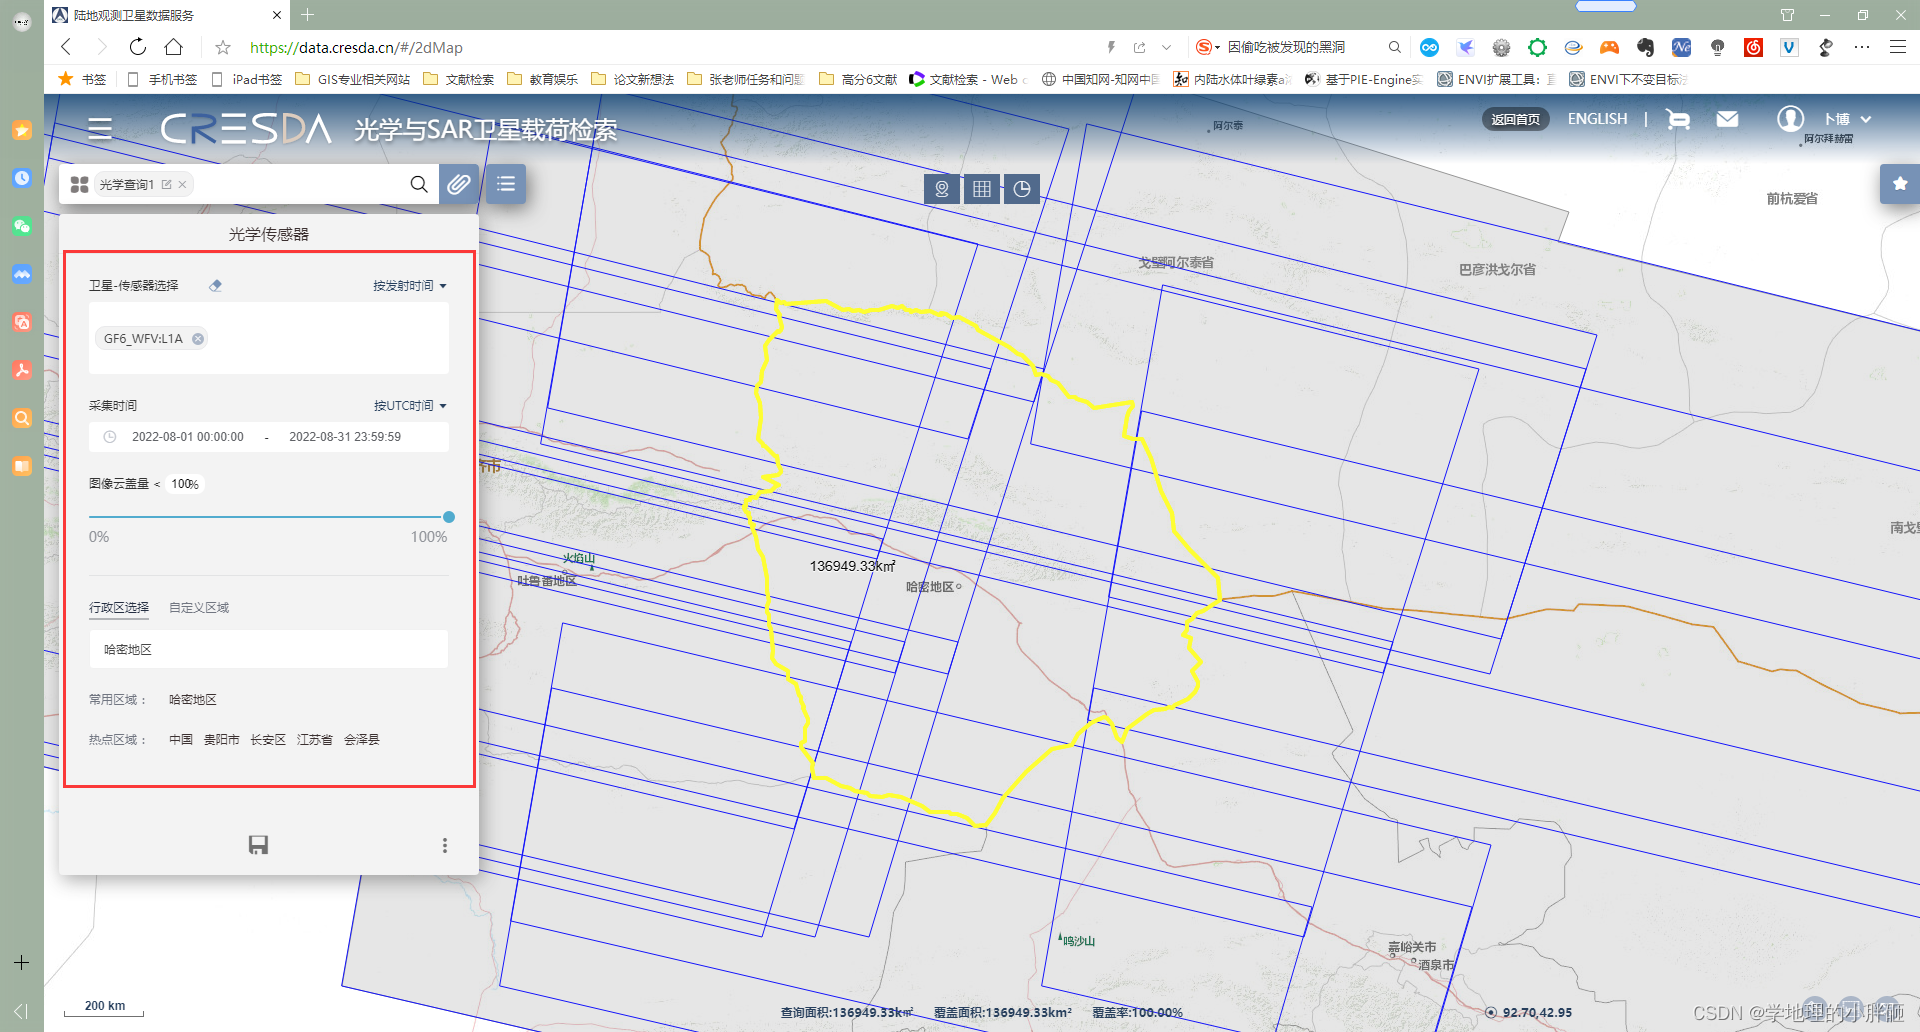
Task: Open the map time history tool
Action: tap(1022, 188)
